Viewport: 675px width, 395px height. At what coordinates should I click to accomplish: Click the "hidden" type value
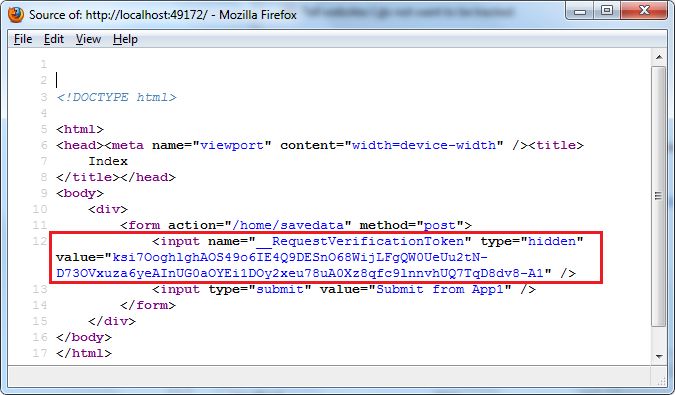click(552, 241)
